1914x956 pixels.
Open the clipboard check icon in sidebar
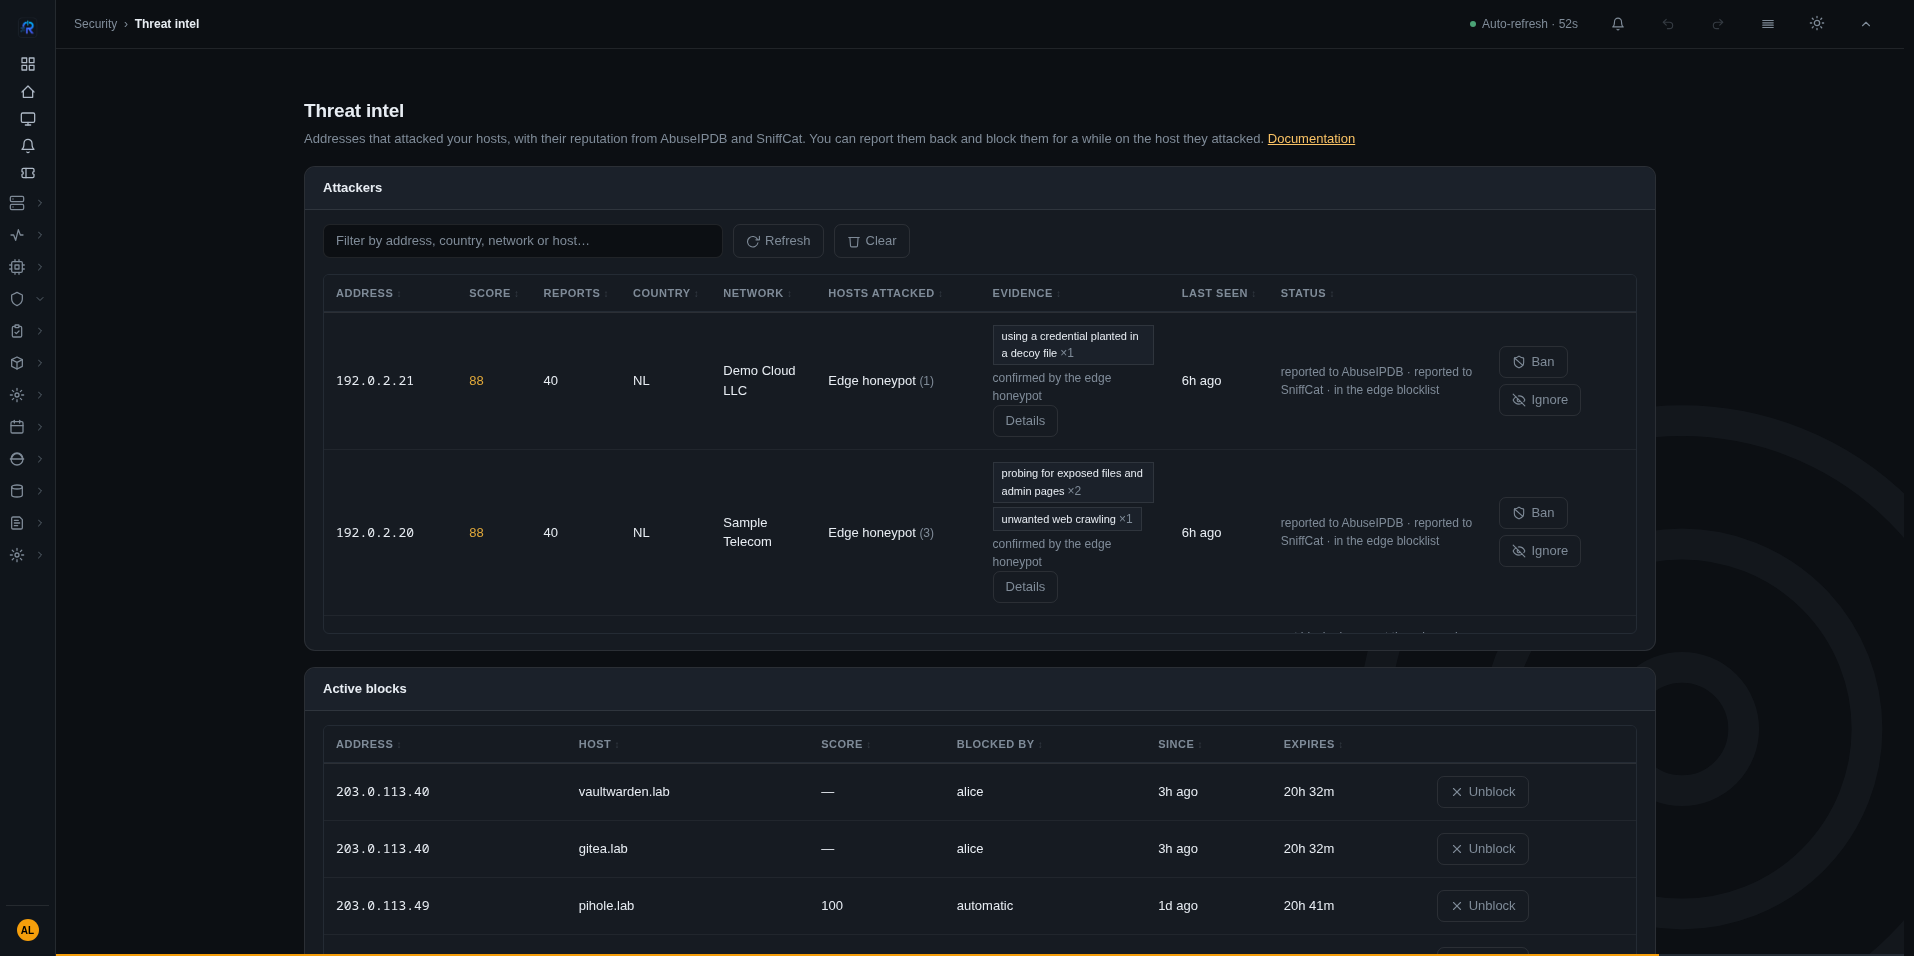coord(17,331)
